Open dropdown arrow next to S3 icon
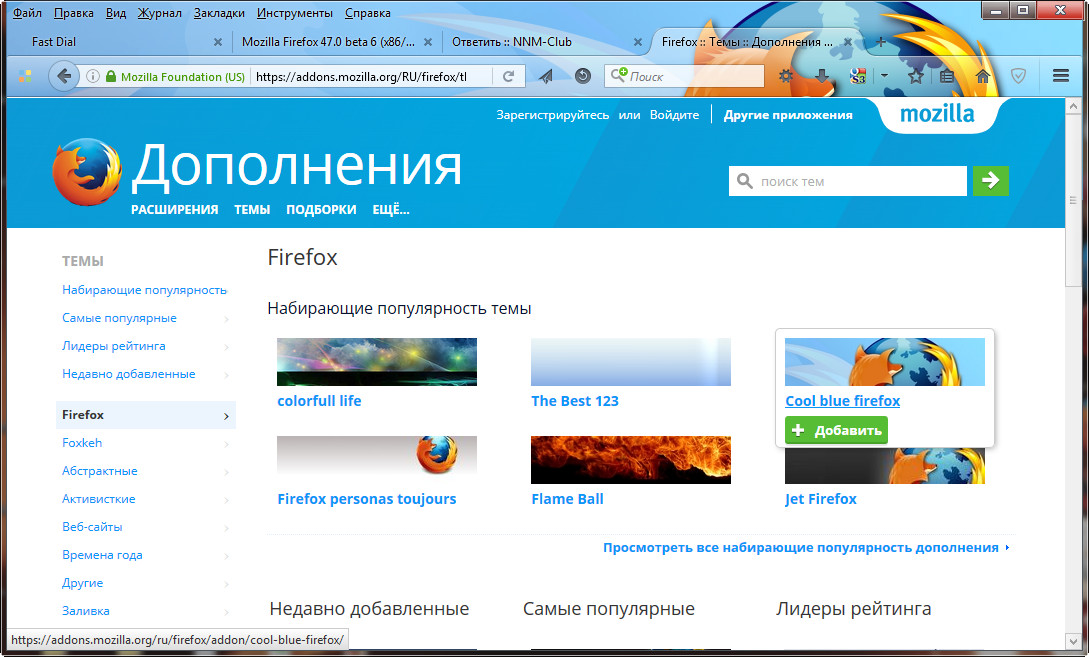 point(884,76)
